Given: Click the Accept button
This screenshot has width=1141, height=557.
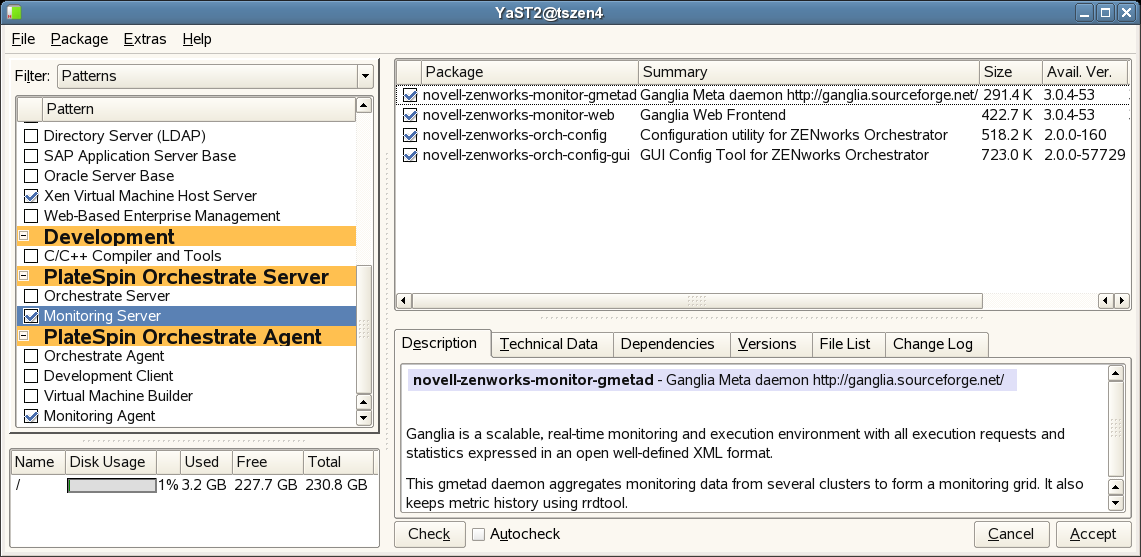Looking at the screenshot, I should (x=1093, y=534).
